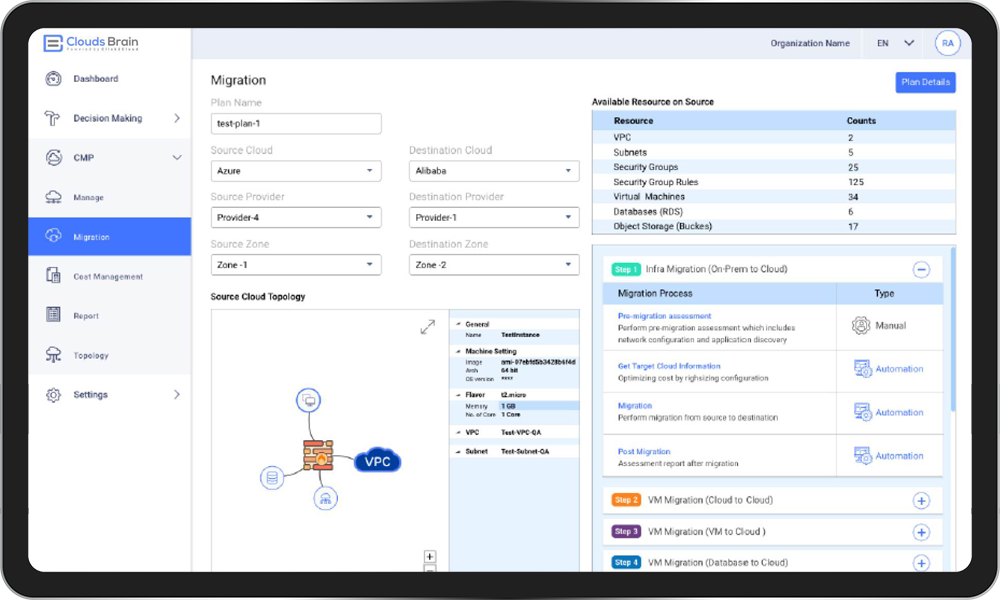Viewport: 1000px width, 600px height.
Task: Click the migration steps panel scrollbar
Action: (x=953, y=329)
